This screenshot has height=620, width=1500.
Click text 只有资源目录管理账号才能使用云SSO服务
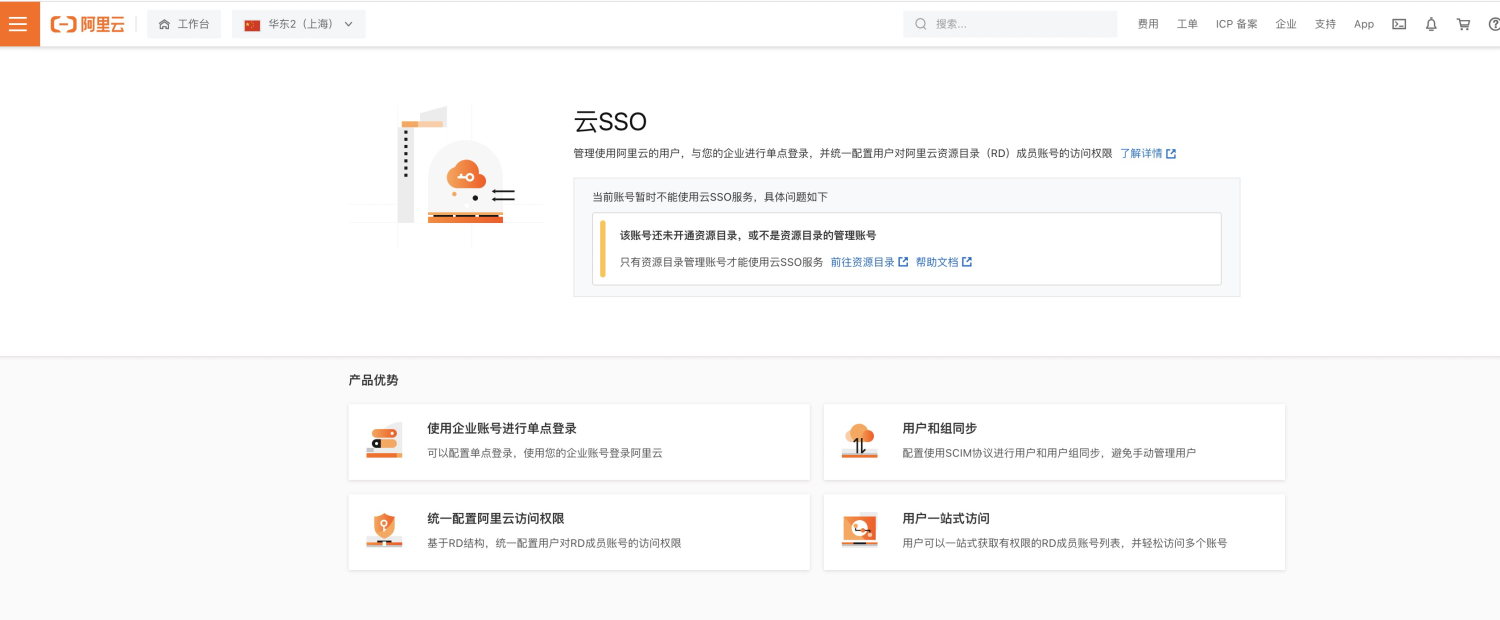tap(722, 262)
